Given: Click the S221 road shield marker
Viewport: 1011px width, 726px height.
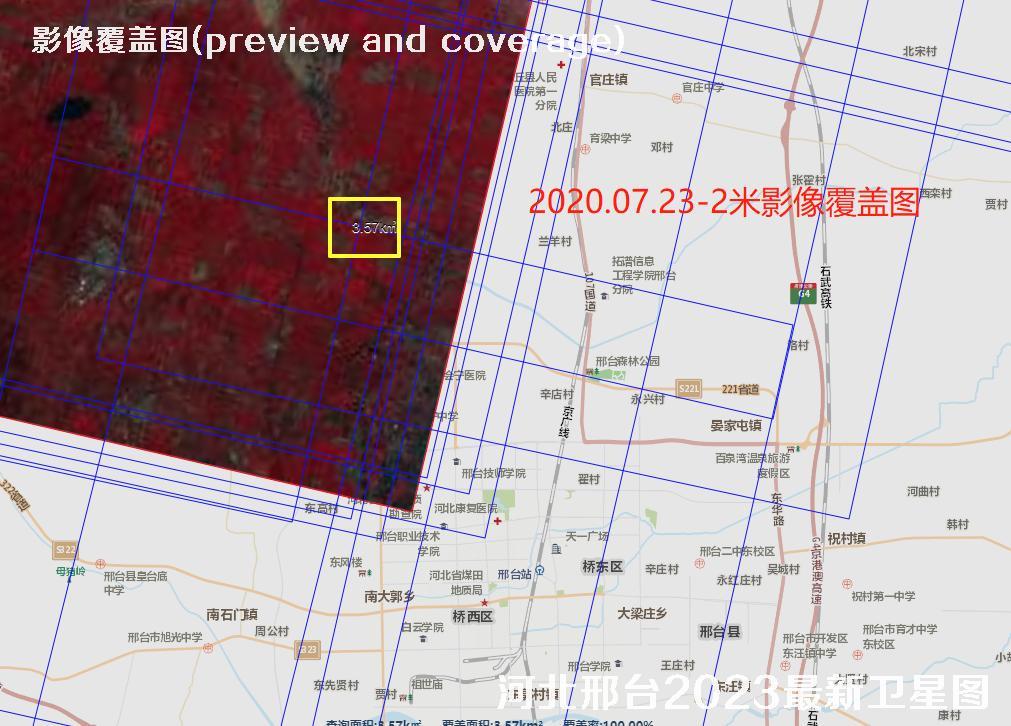Looking at the screenshot, I should click(688, 388).
